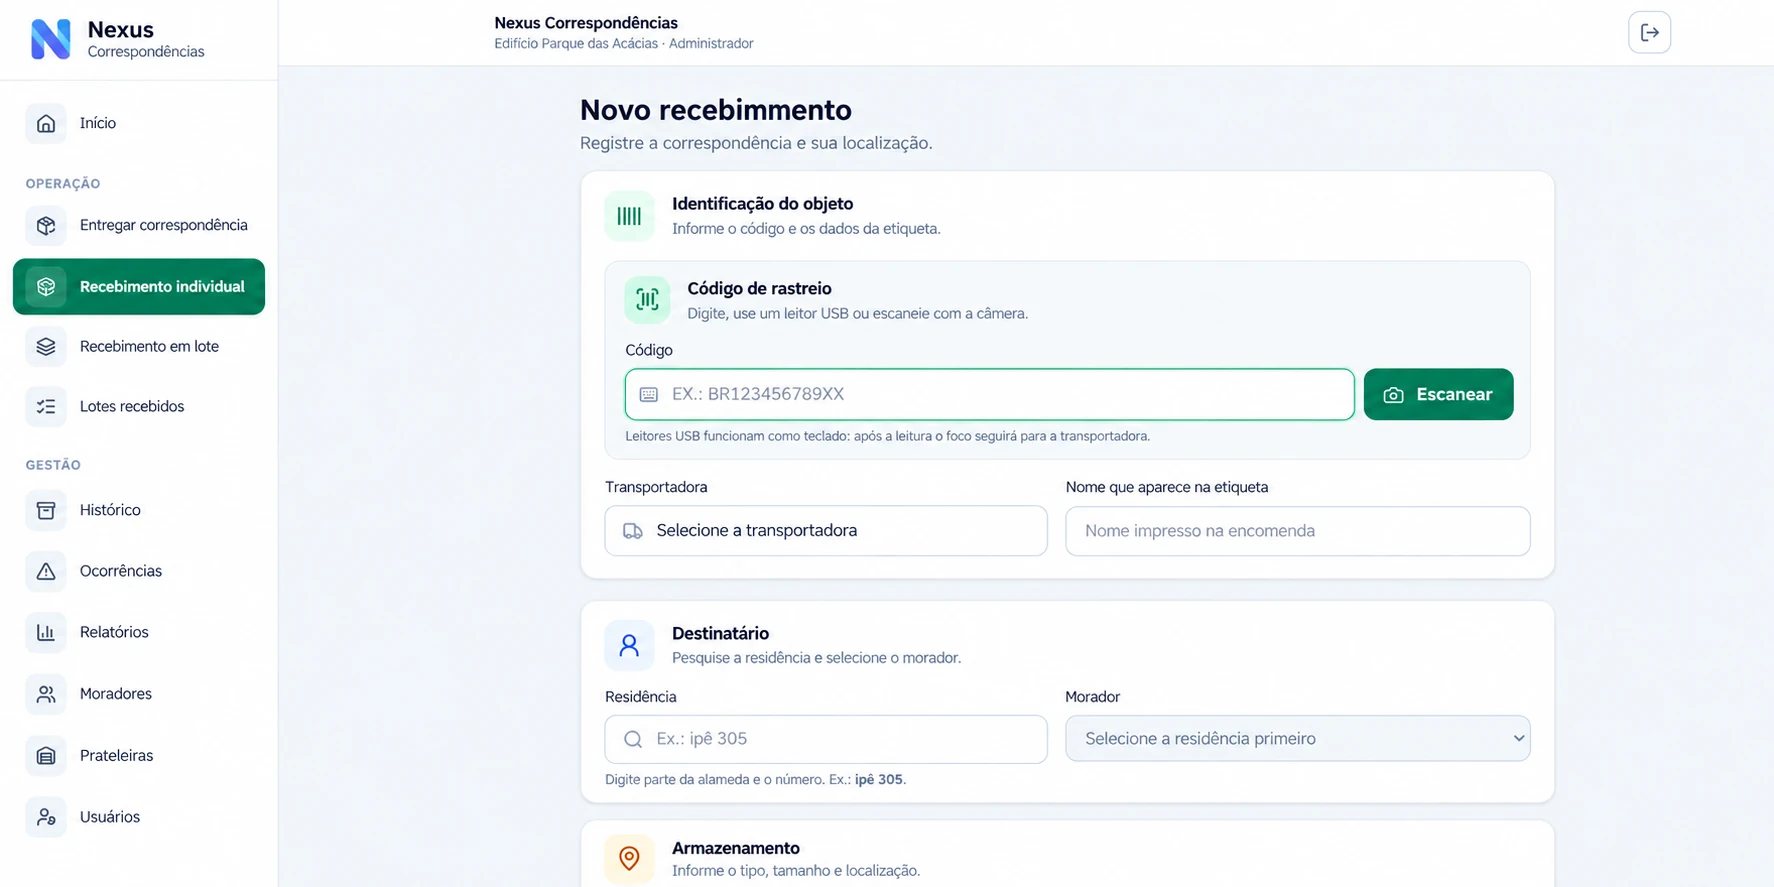Click the Armazenamento section title
Viewport: 1774px width, 887px height.
[x=735, y=848]
